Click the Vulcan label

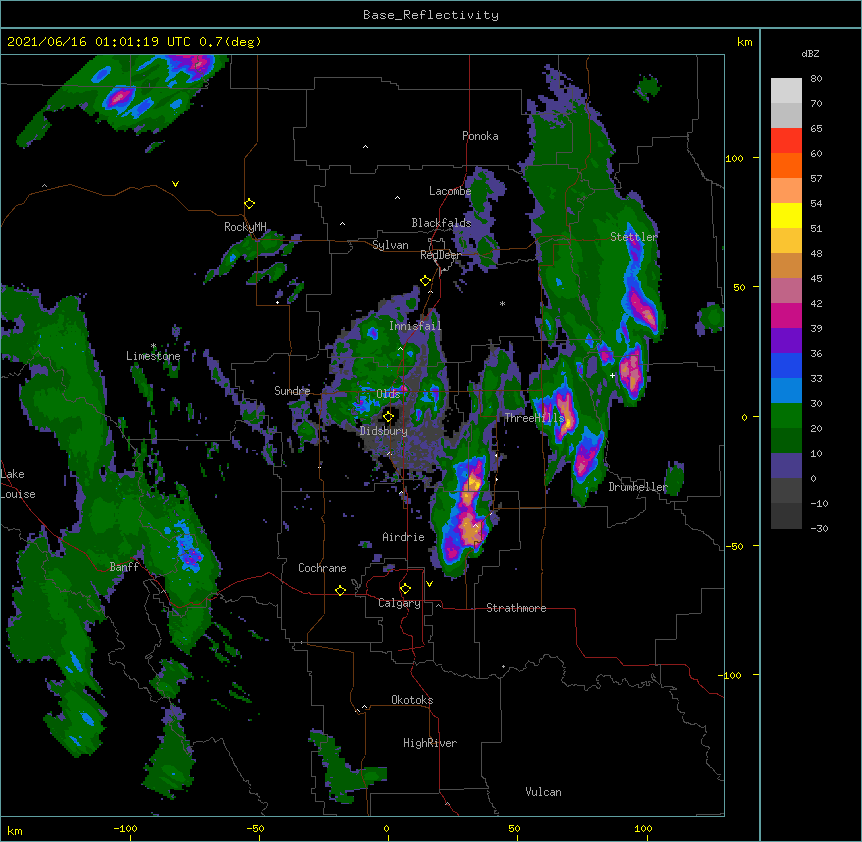[543, 792]
